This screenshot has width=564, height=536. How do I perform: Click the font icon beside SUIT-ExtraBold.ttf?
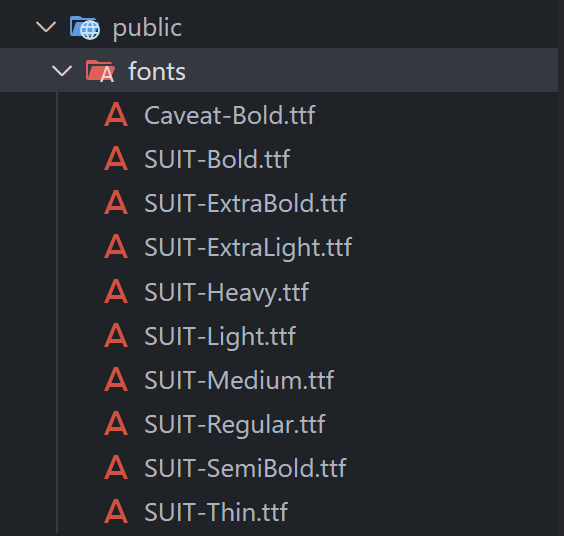(x=116, y=203)
